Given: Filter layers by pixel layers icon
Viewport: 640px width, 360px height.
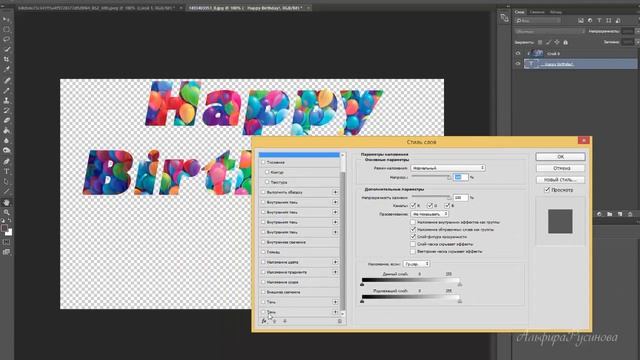Looking at the screenshot, I should click(x=580, y=20).
